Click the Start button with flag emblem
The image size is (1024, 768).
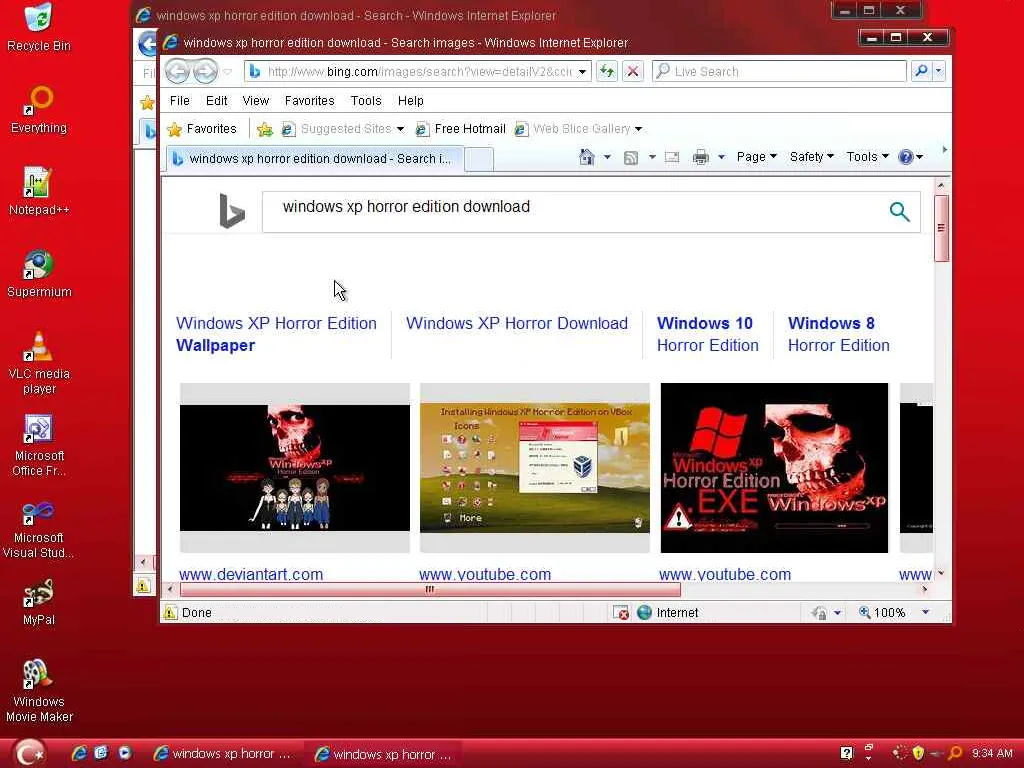pyautogui.click(x=30, y=753)
